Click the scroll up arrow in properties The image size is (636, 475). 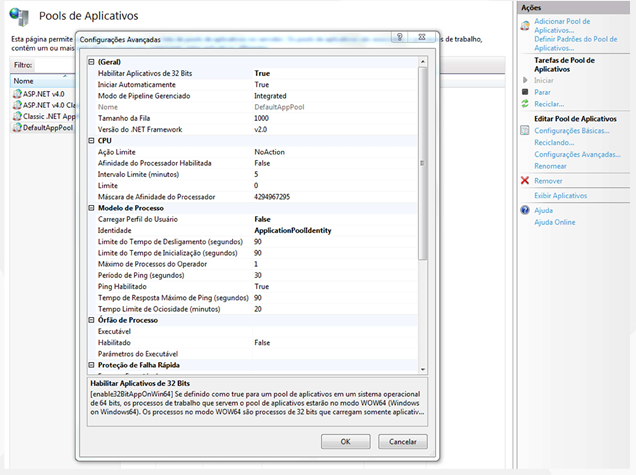tap(423, 62)
